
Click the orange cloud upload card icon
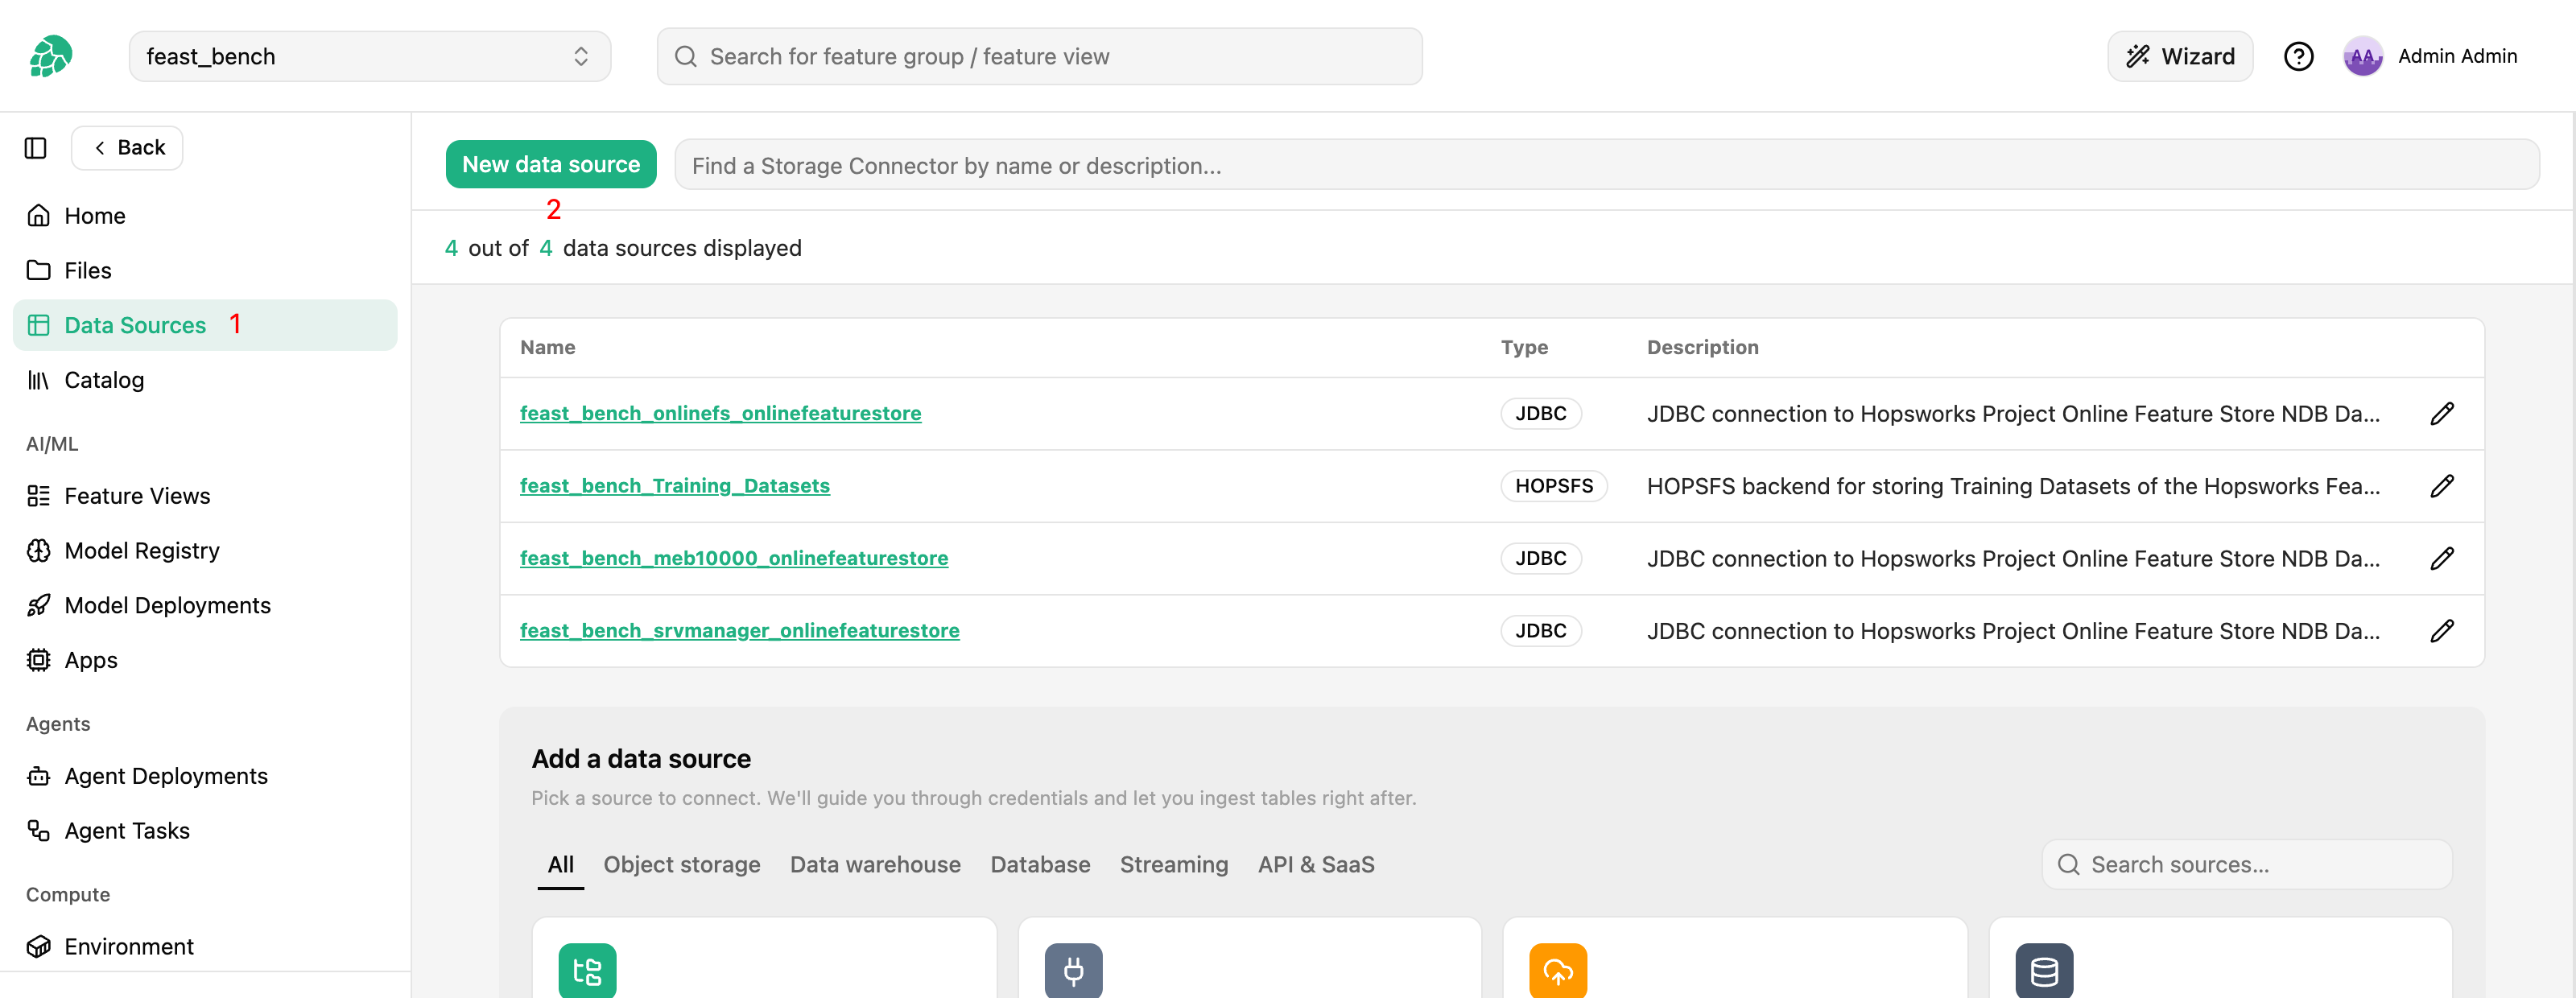1558,970
